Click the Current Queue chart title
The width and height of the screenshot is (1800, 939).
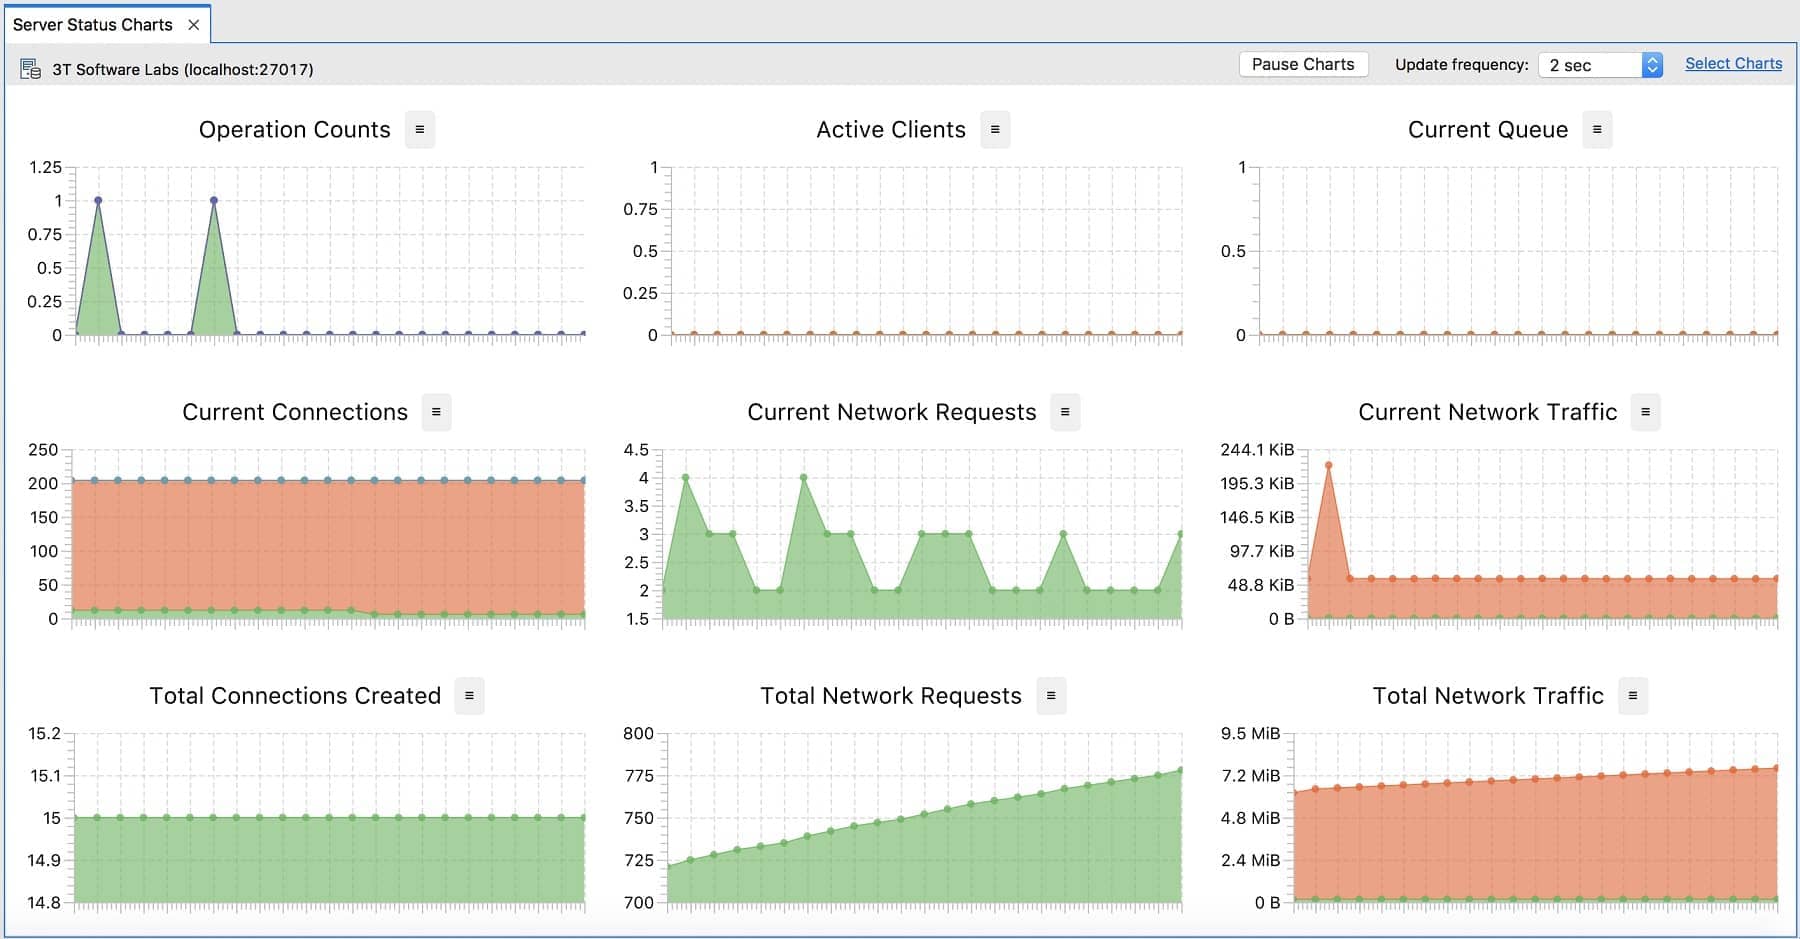(1488, 130)
